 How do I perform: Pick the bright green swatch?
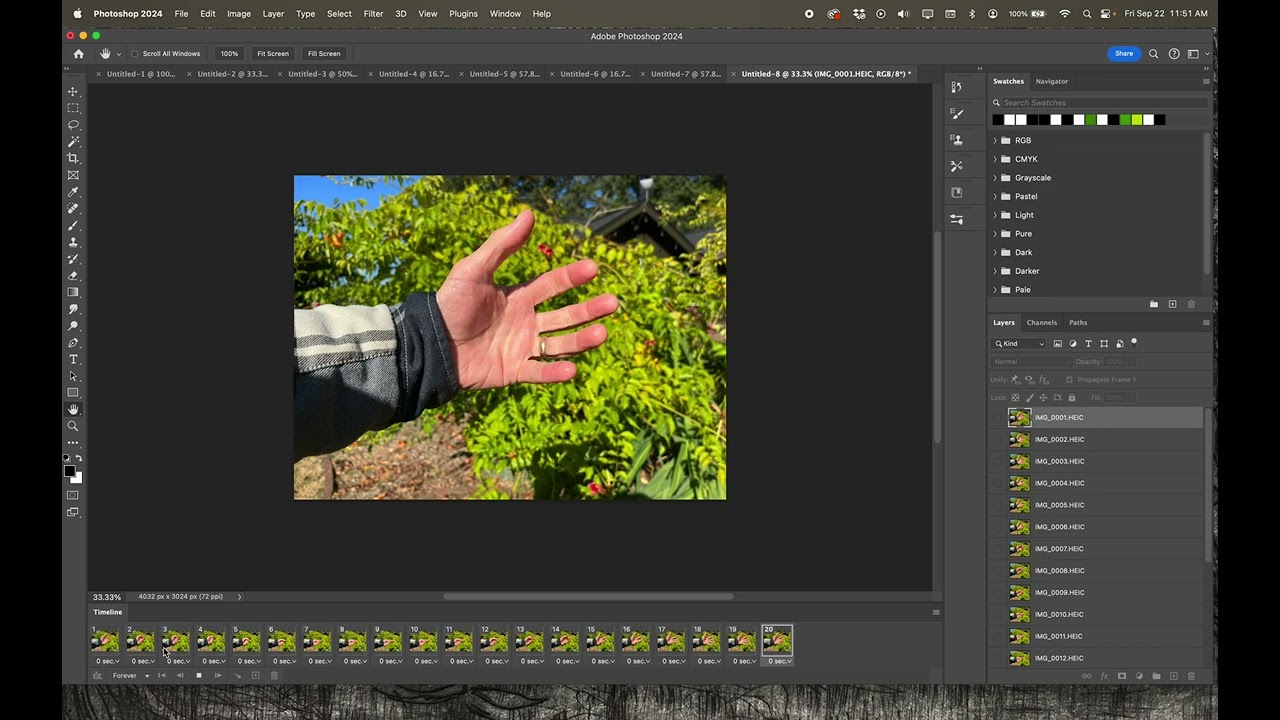(1137, 120)
